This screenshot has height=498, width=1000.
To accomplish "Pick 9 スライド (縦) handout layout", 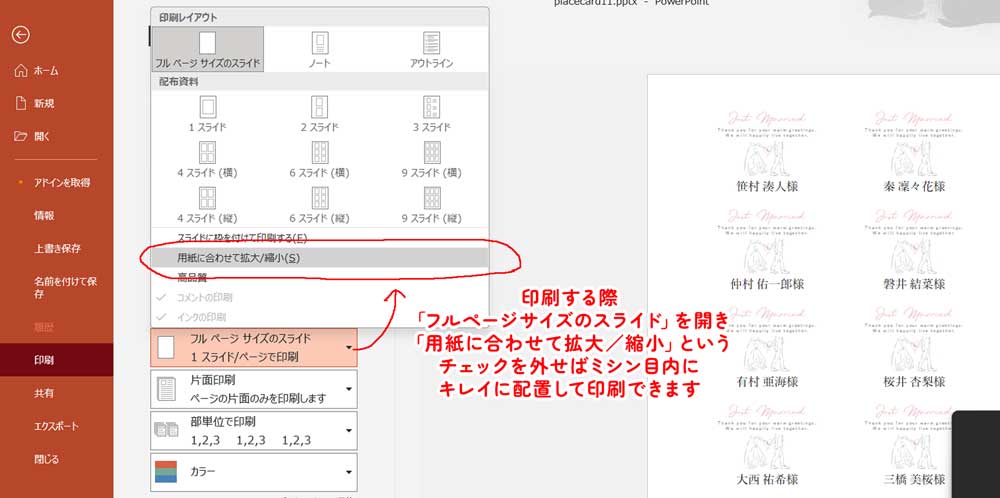I will click(431, 203).
